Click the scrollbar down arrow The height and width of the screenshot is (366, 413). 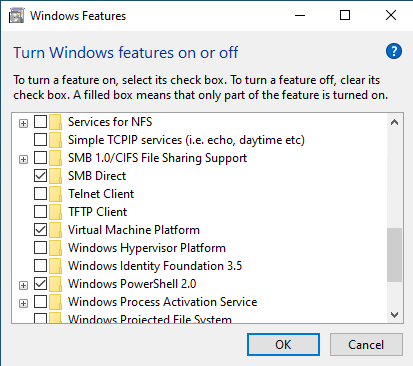pos(394,314)
